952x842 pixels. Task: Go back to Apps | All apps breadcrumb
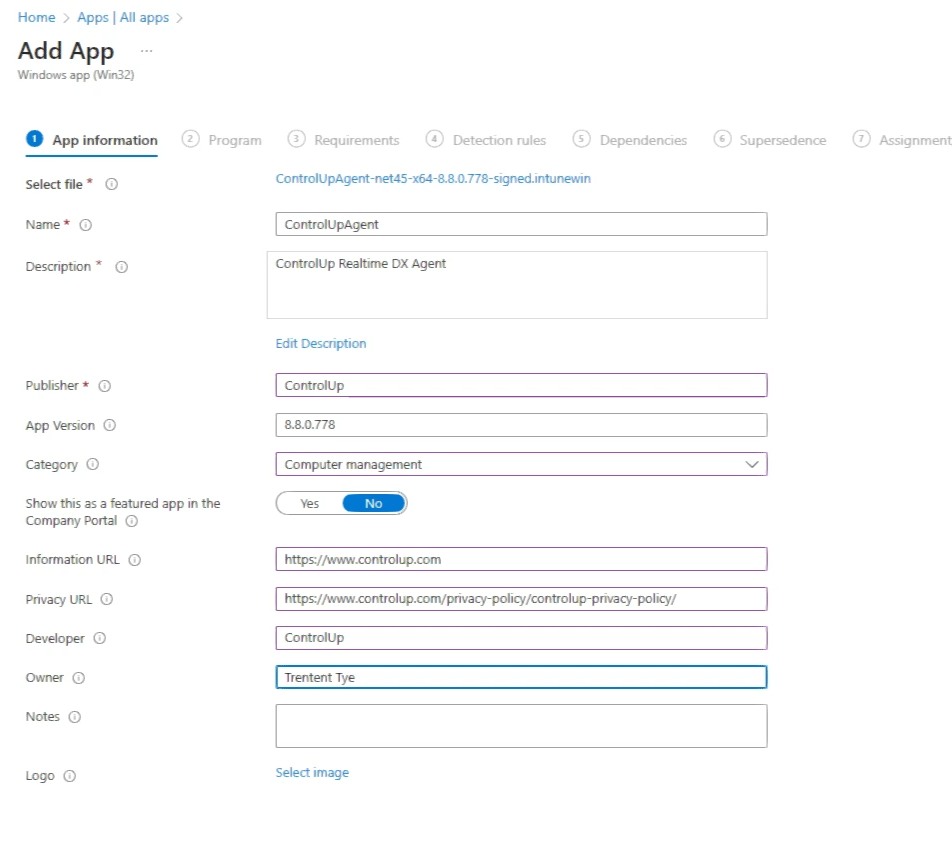[x=123, y=18]
